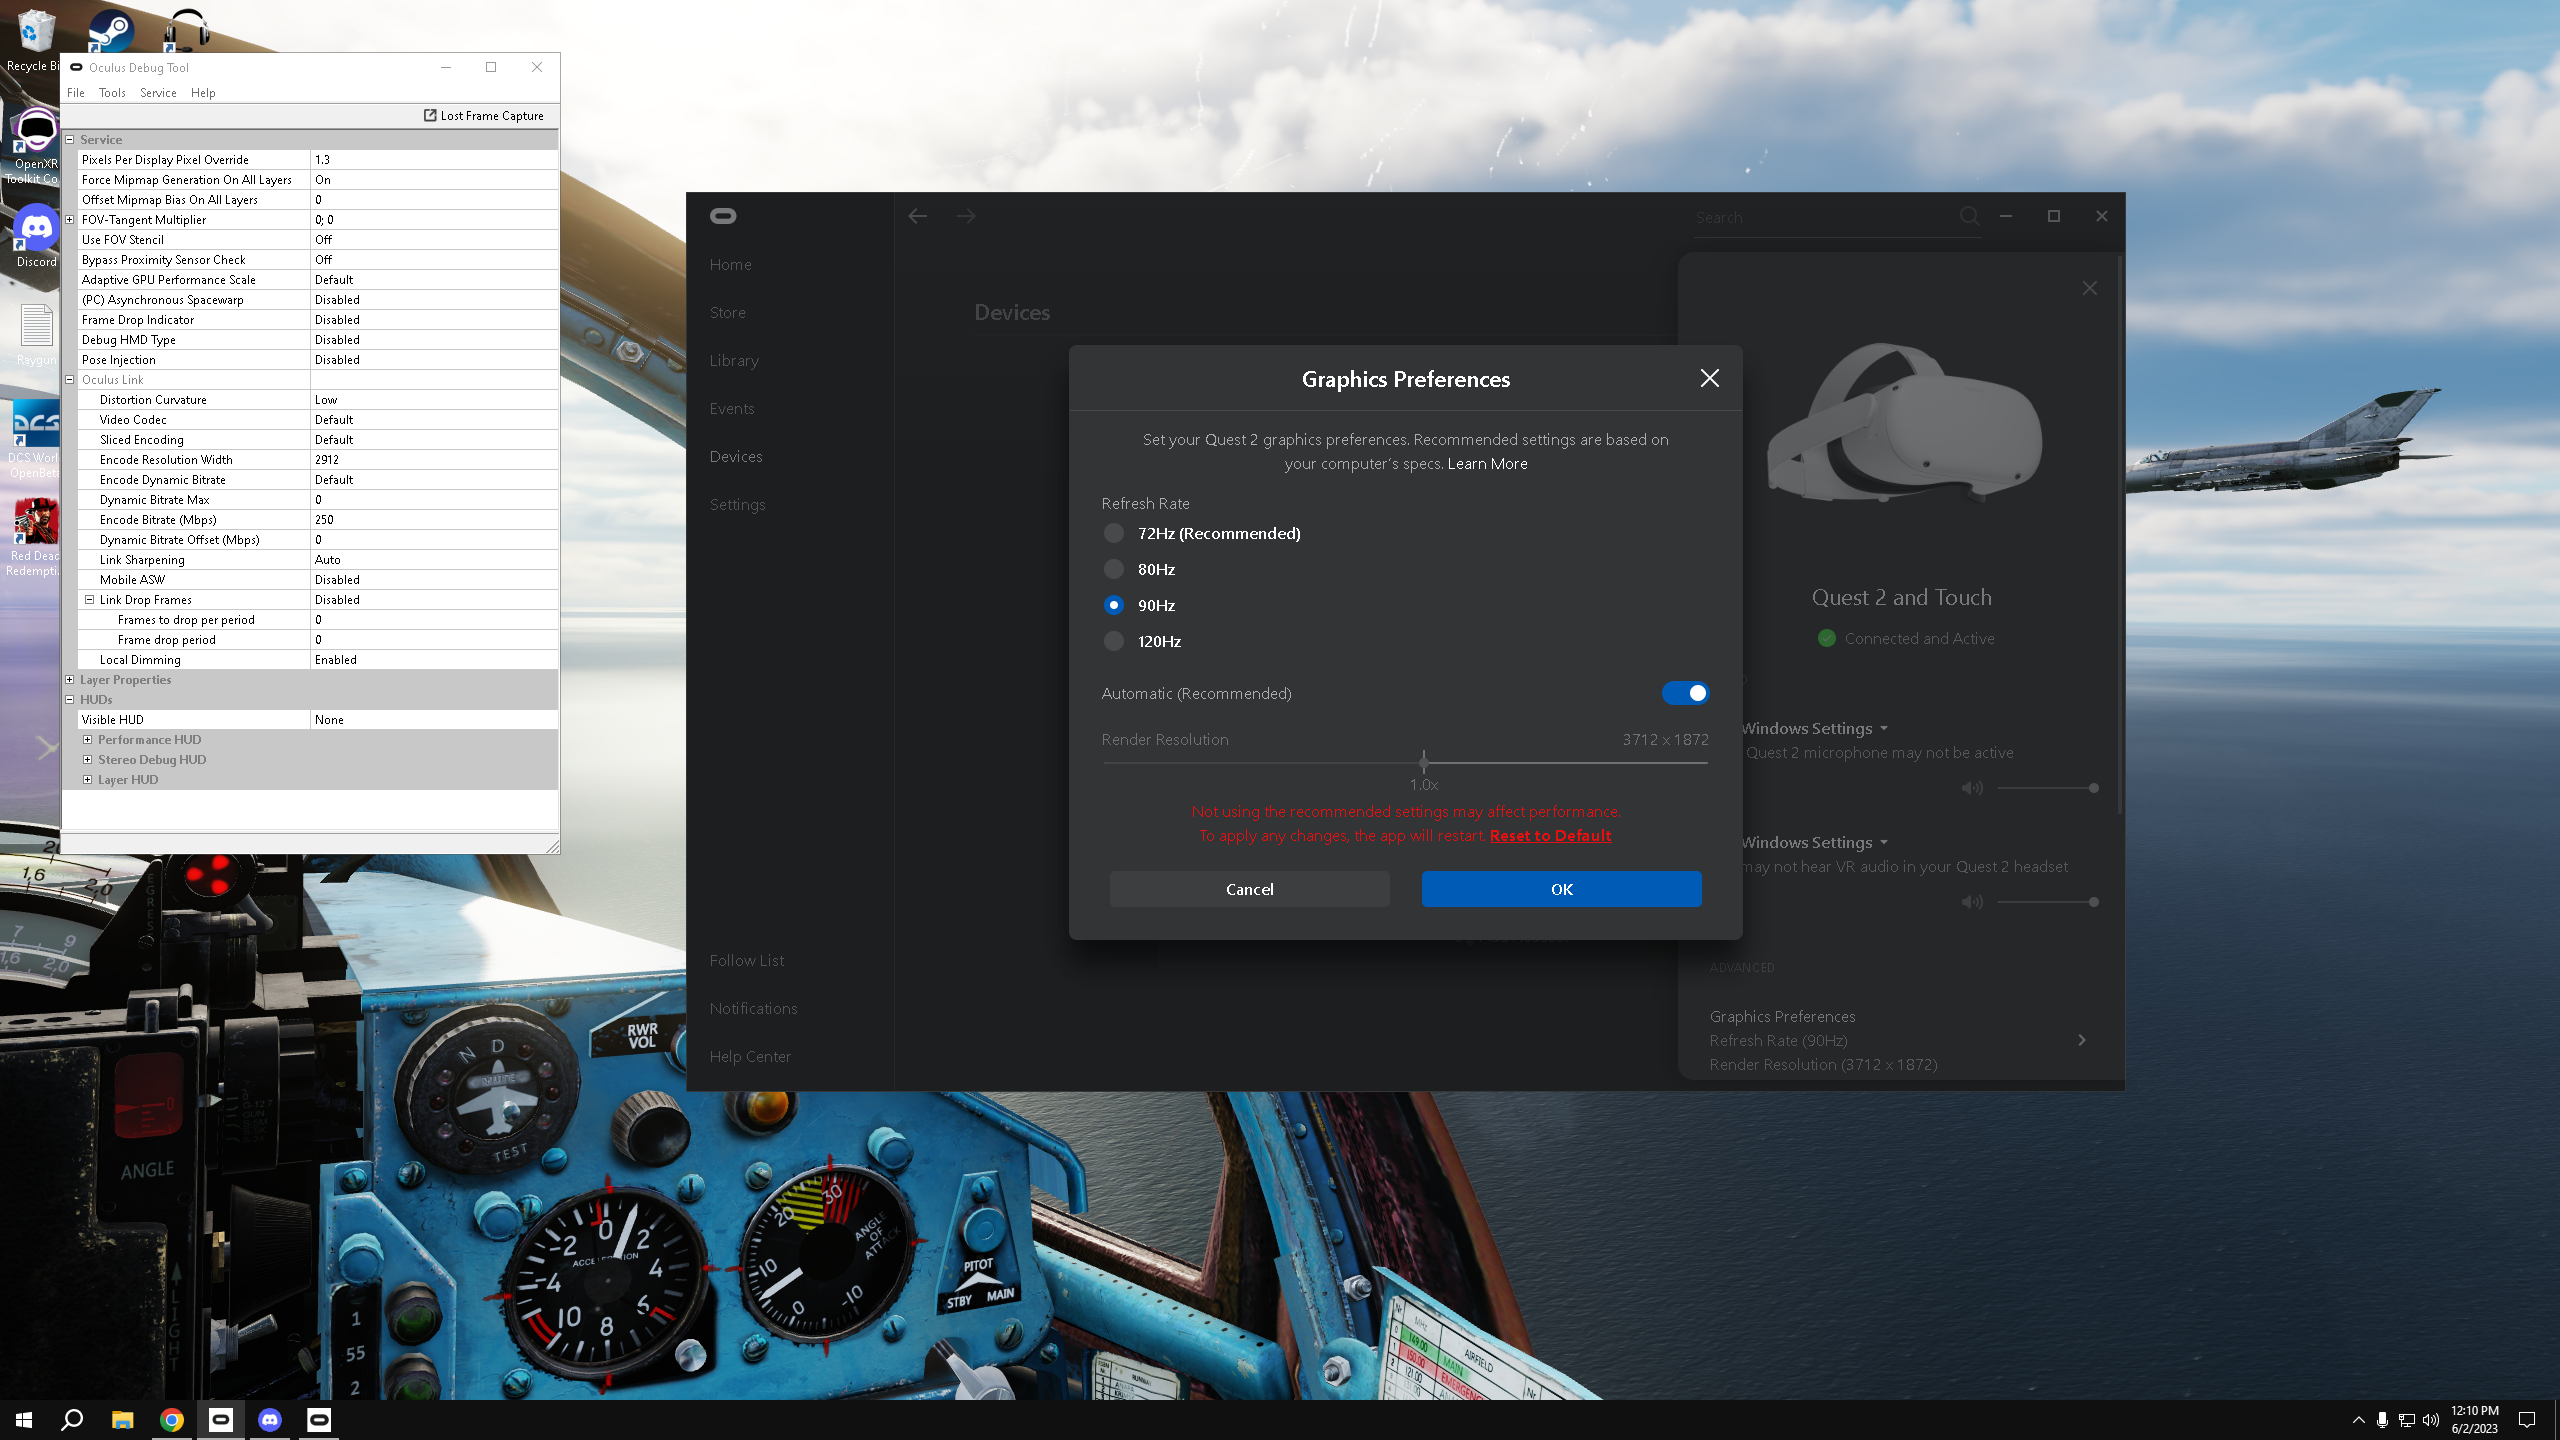This screenshot has width=2560, height=1440.
Task: Click the Lost Frame Capture icon
Action: [431, 116]
